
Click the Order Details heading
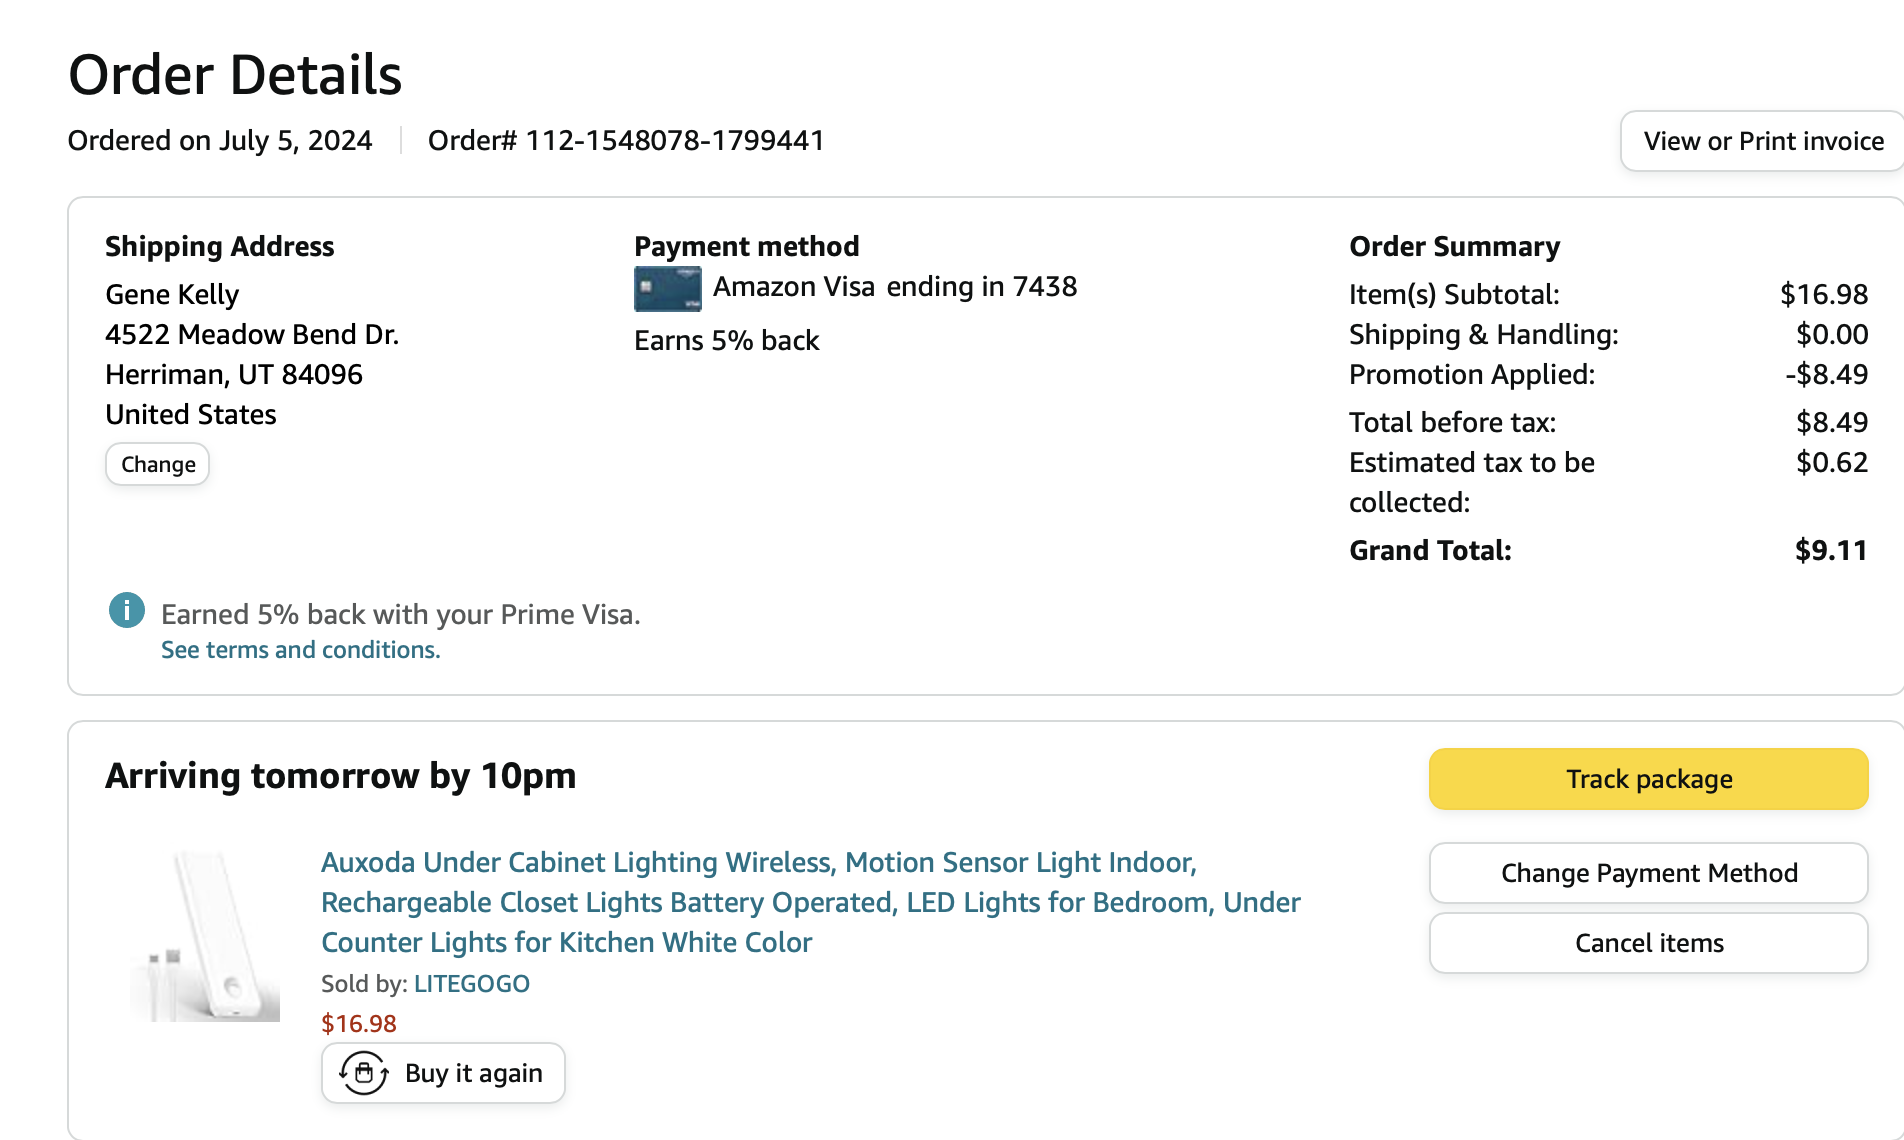click(235, 75)
